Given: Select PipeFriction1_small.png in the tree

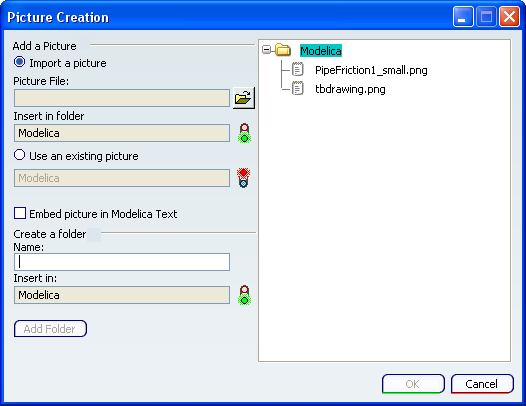Looking at the screenshot, I should tap(371, 70).
